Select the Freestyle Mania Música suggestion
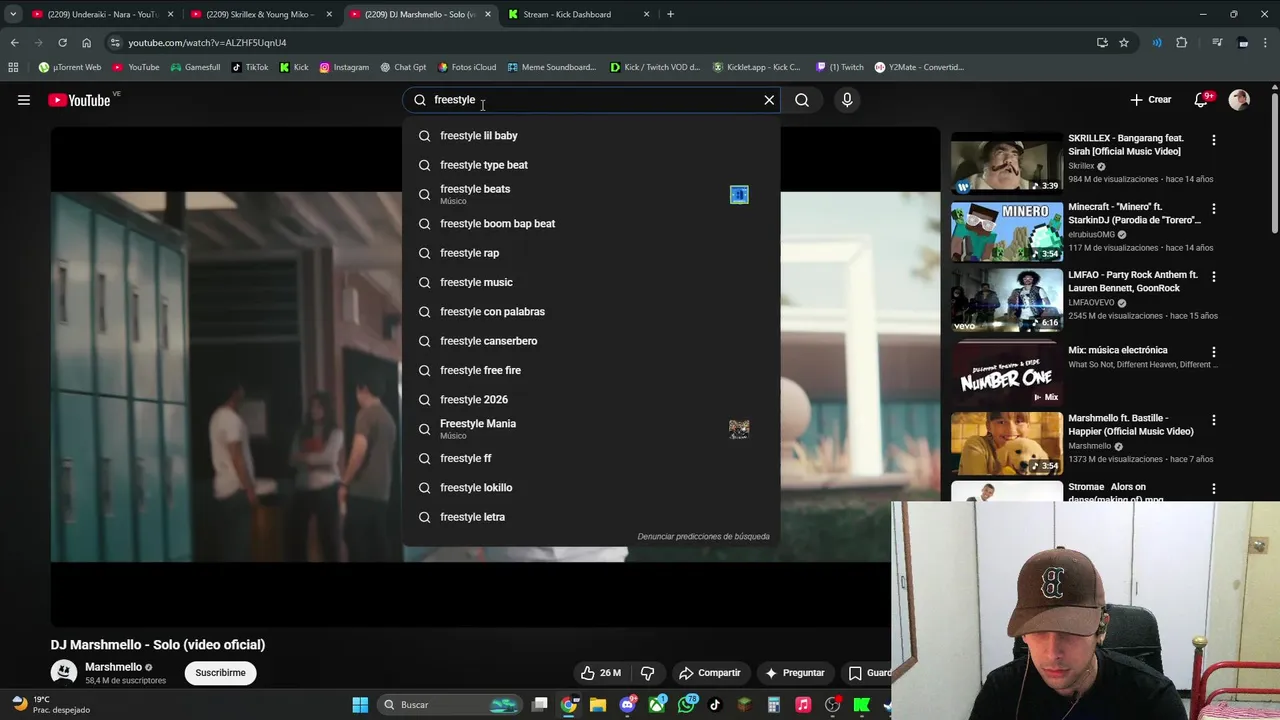Image resolution: width=1280 pixels, height=720 pixels. pyautogui.click(x=591, y=429)
